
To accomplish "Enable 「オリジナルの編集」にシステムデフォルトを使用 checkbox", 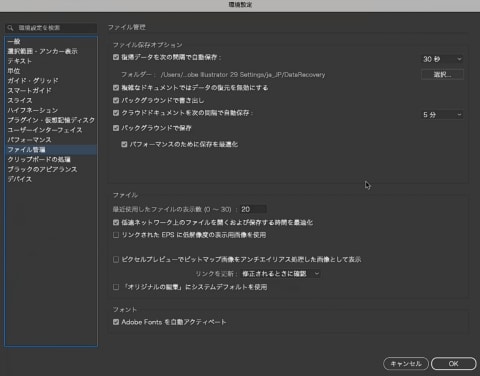I will 116,287.
